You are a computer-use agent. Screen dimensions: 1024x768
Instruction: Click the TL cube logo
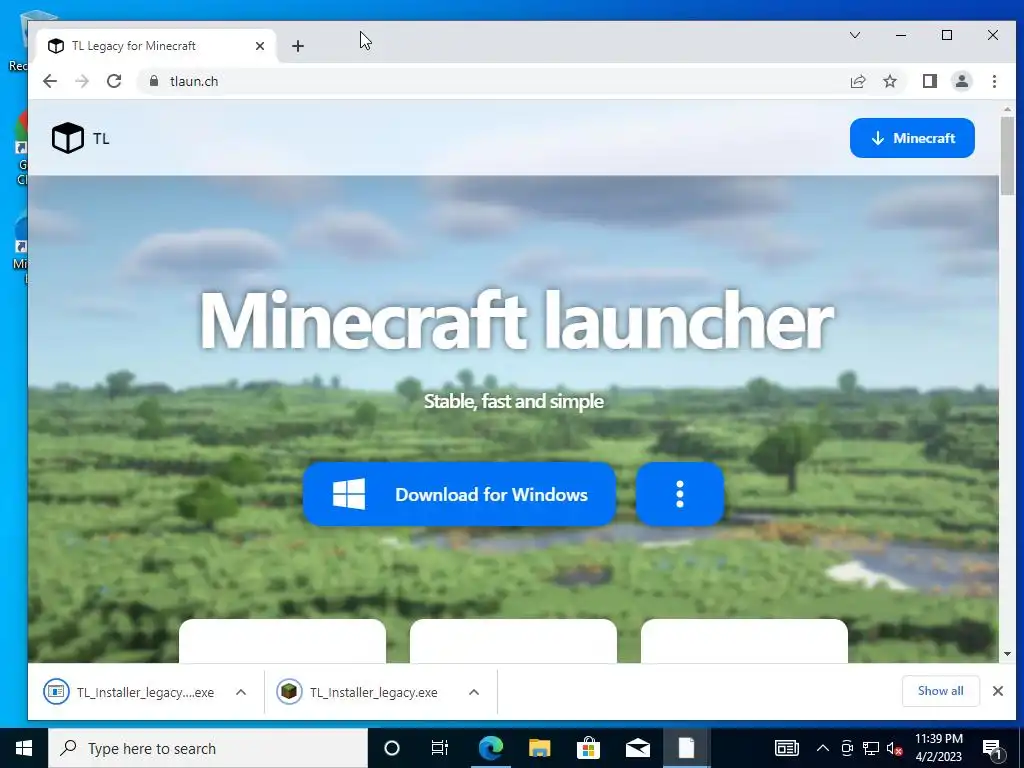tap(68, 138)
